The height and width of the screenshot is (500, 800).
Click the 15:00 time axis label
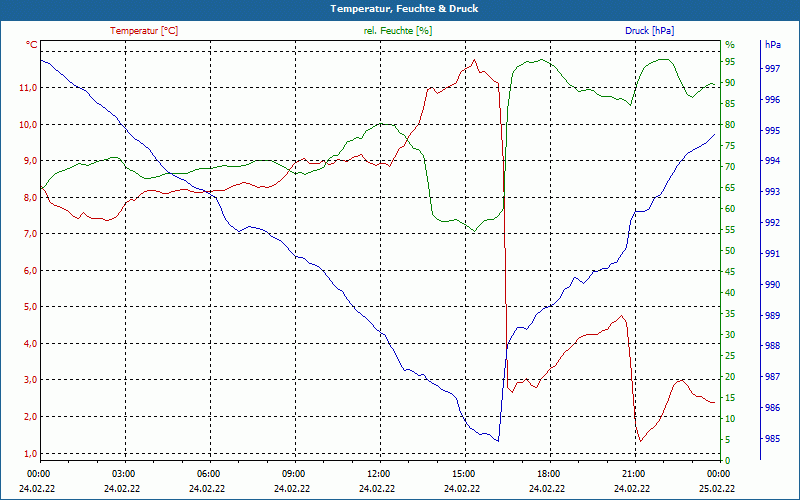[463, 474]
